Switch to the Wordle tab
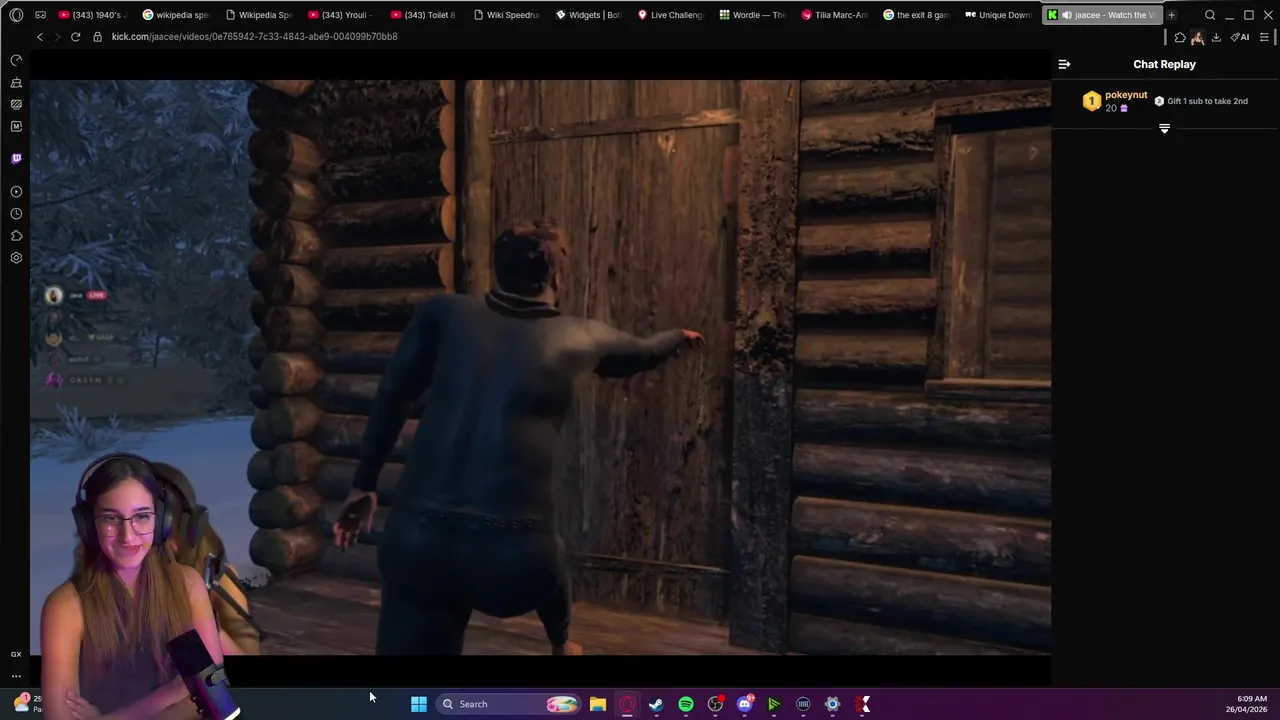This screenshot has height=720, width=1280. (x=753, y=15)
